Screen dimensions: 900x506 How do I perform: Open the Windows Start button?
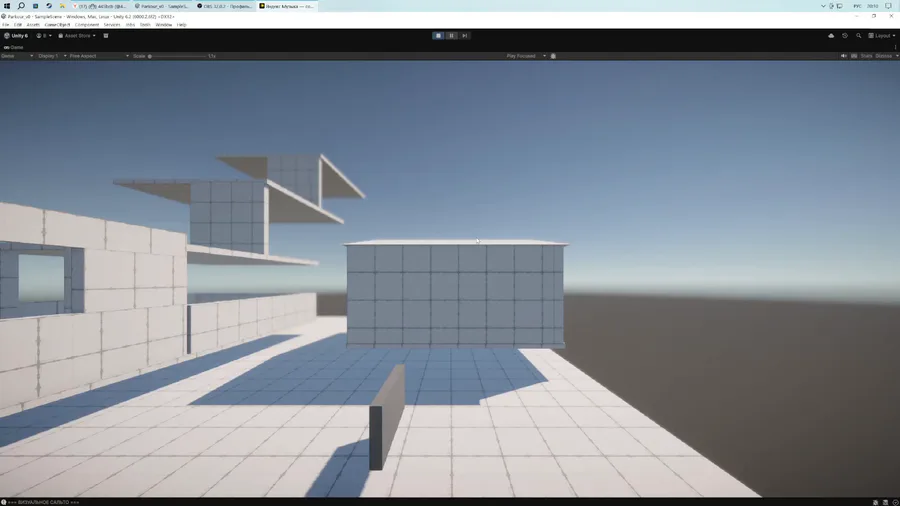click(7, 6)
